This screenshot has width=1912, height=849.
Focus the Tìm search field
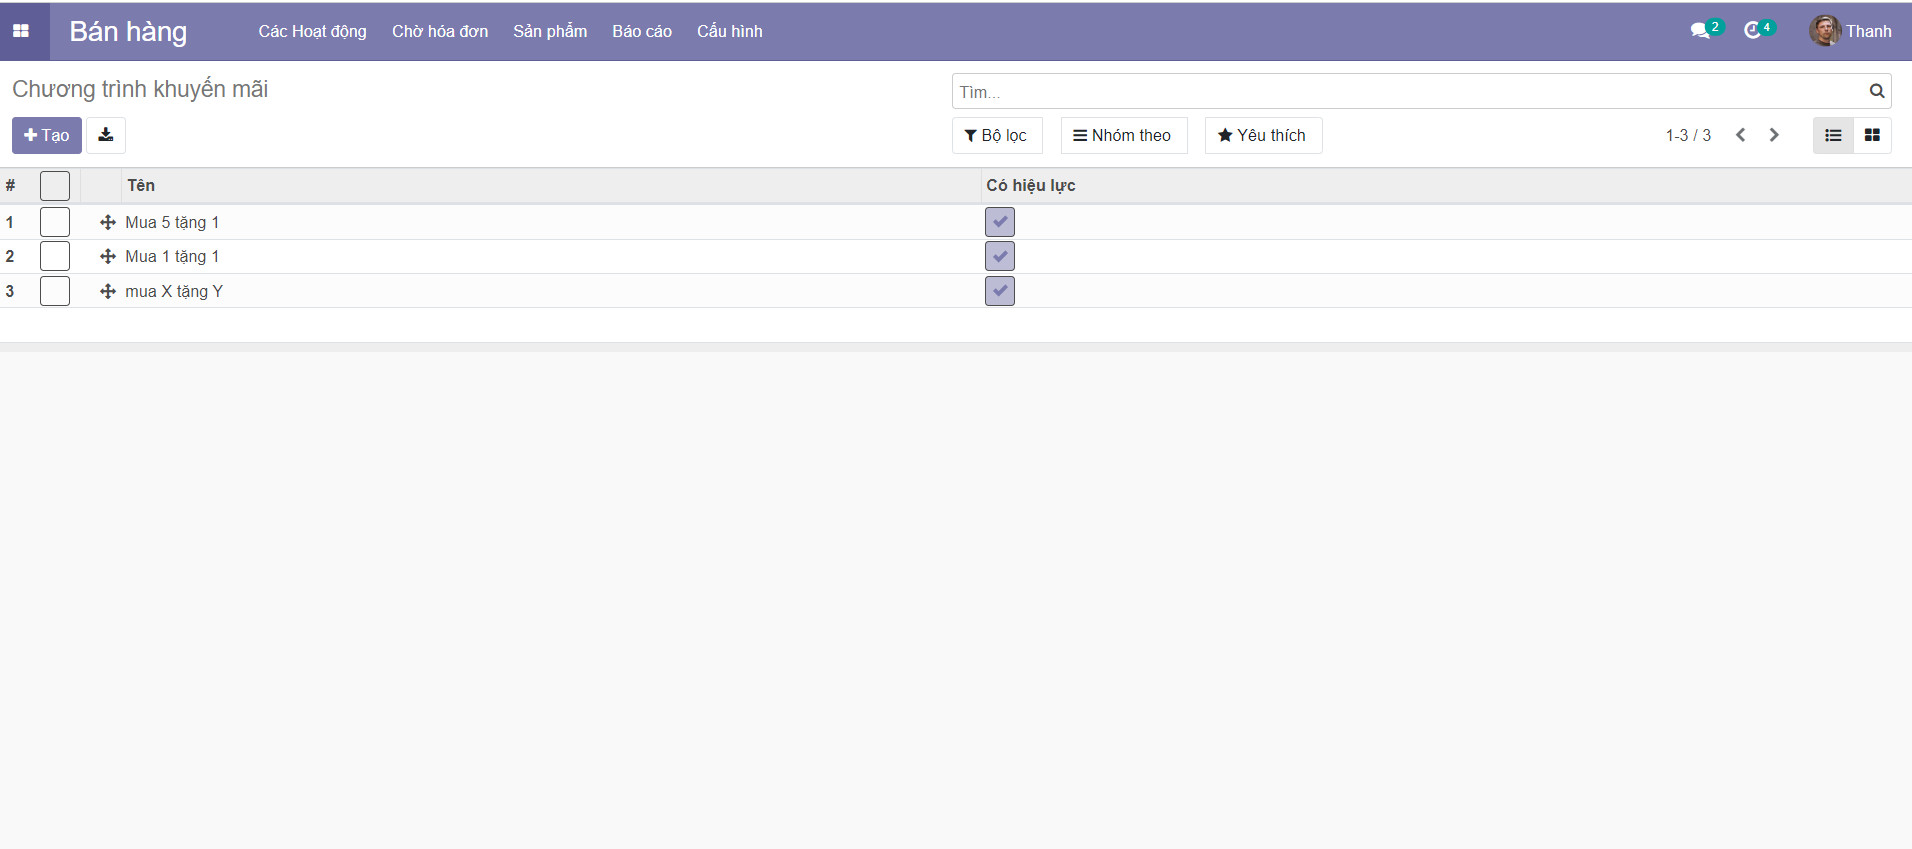tap(1400, 91)
